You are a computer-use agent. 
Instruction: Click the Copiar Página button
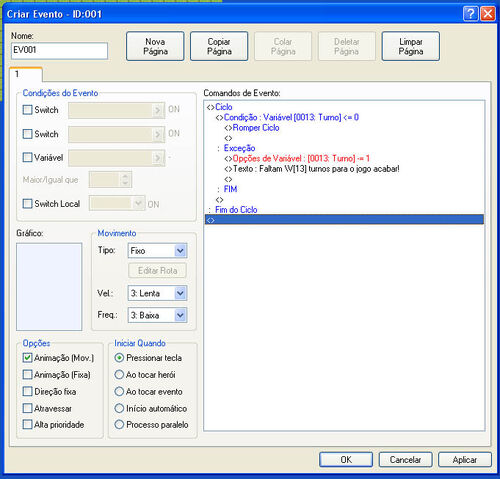coord(219,46)
